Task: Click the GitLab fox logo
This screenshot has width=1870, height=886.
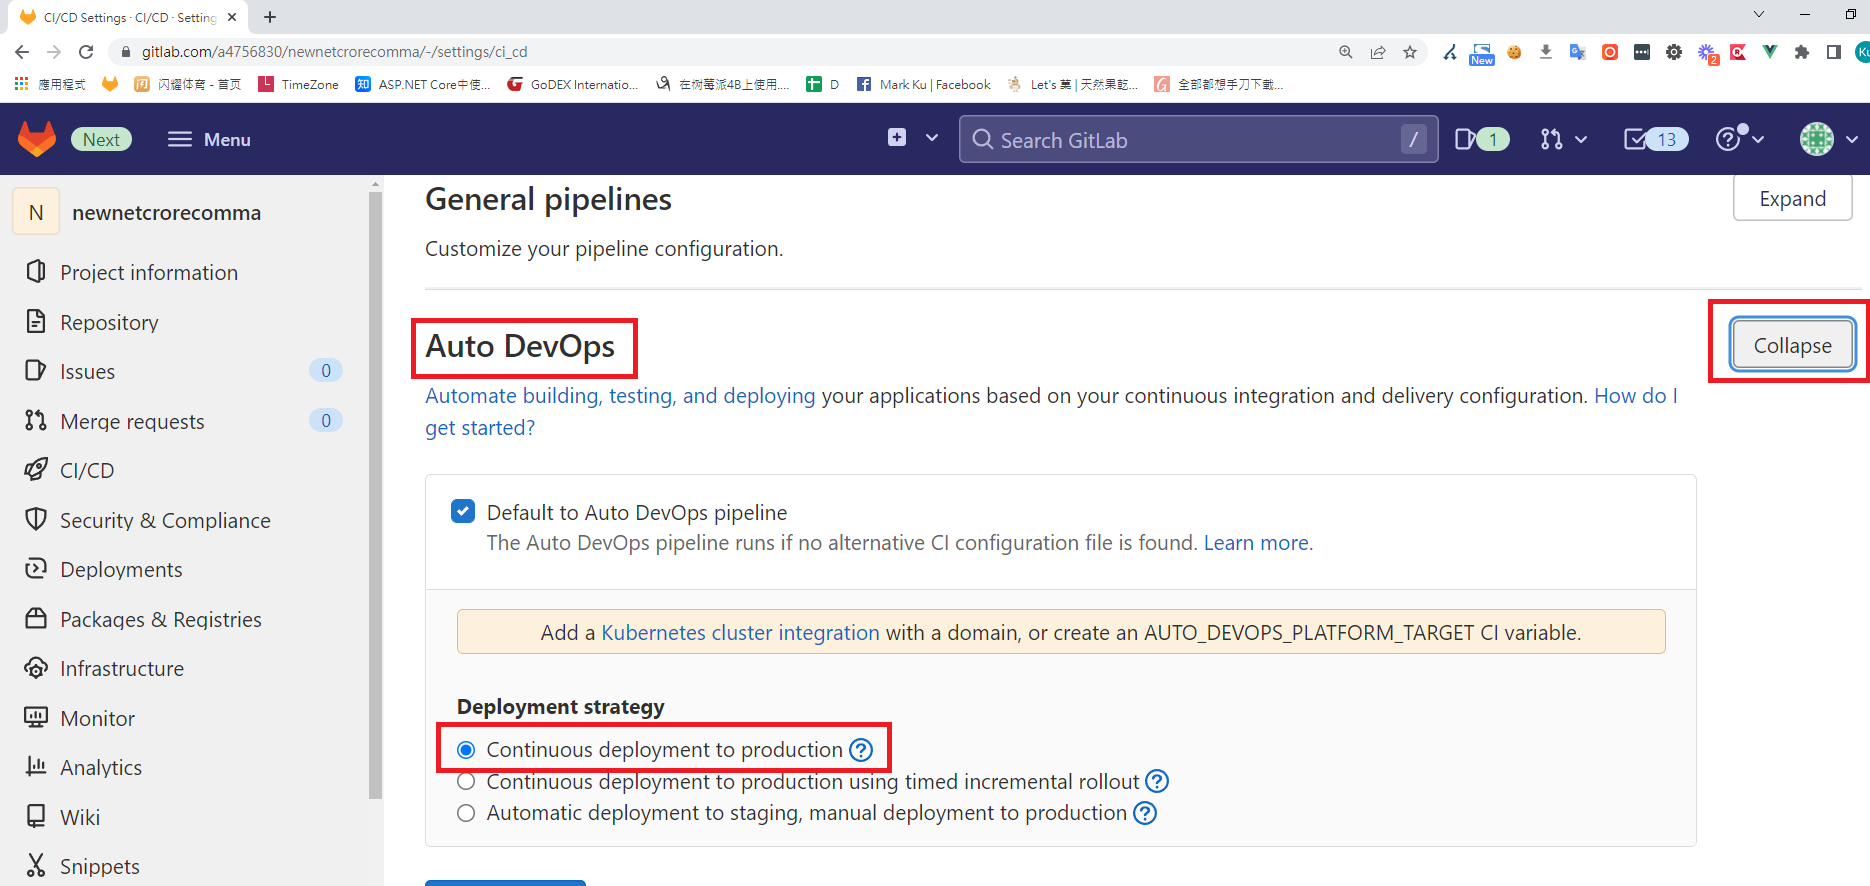Action: click(37, 139)
